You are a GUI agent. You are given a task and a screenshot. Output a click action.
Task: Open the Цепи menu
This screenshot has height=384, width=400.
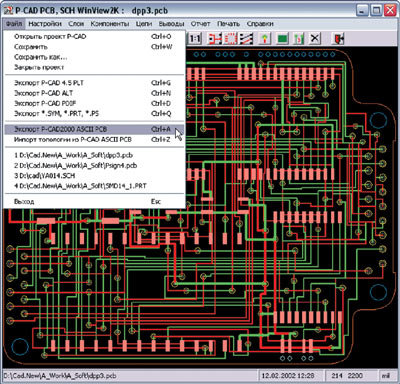144,24
